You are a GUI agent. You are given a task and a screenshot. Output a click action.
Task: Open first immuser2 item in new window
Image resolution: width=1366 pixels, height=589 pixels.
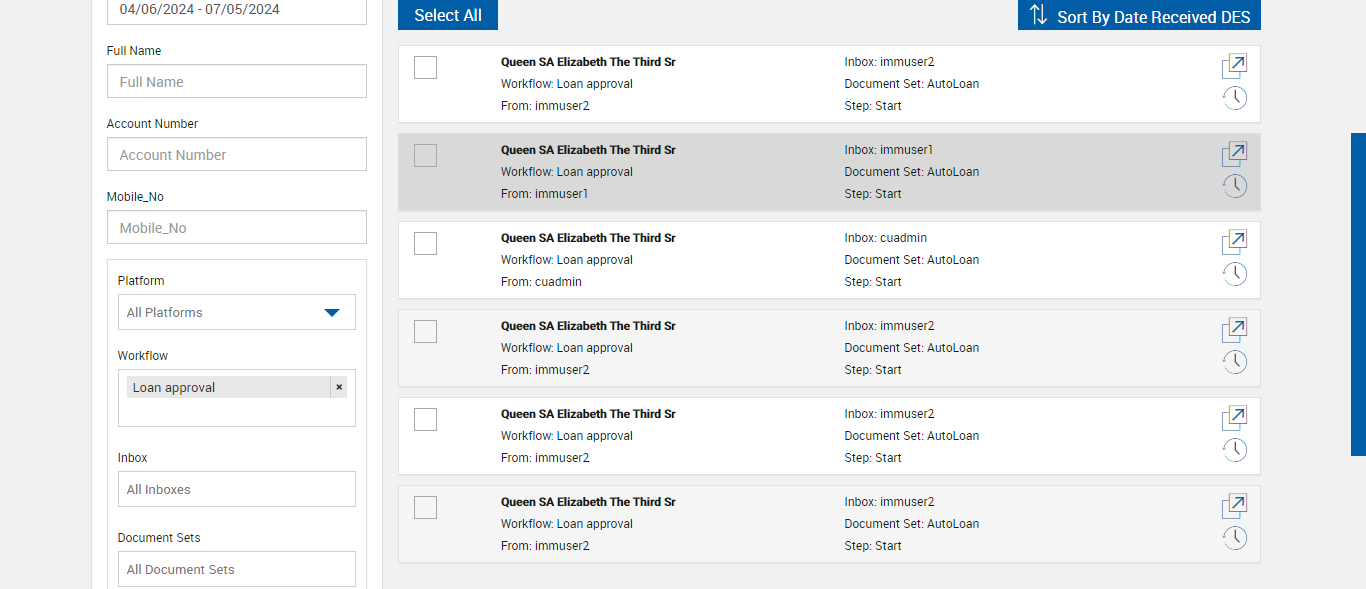point(1234,67)
